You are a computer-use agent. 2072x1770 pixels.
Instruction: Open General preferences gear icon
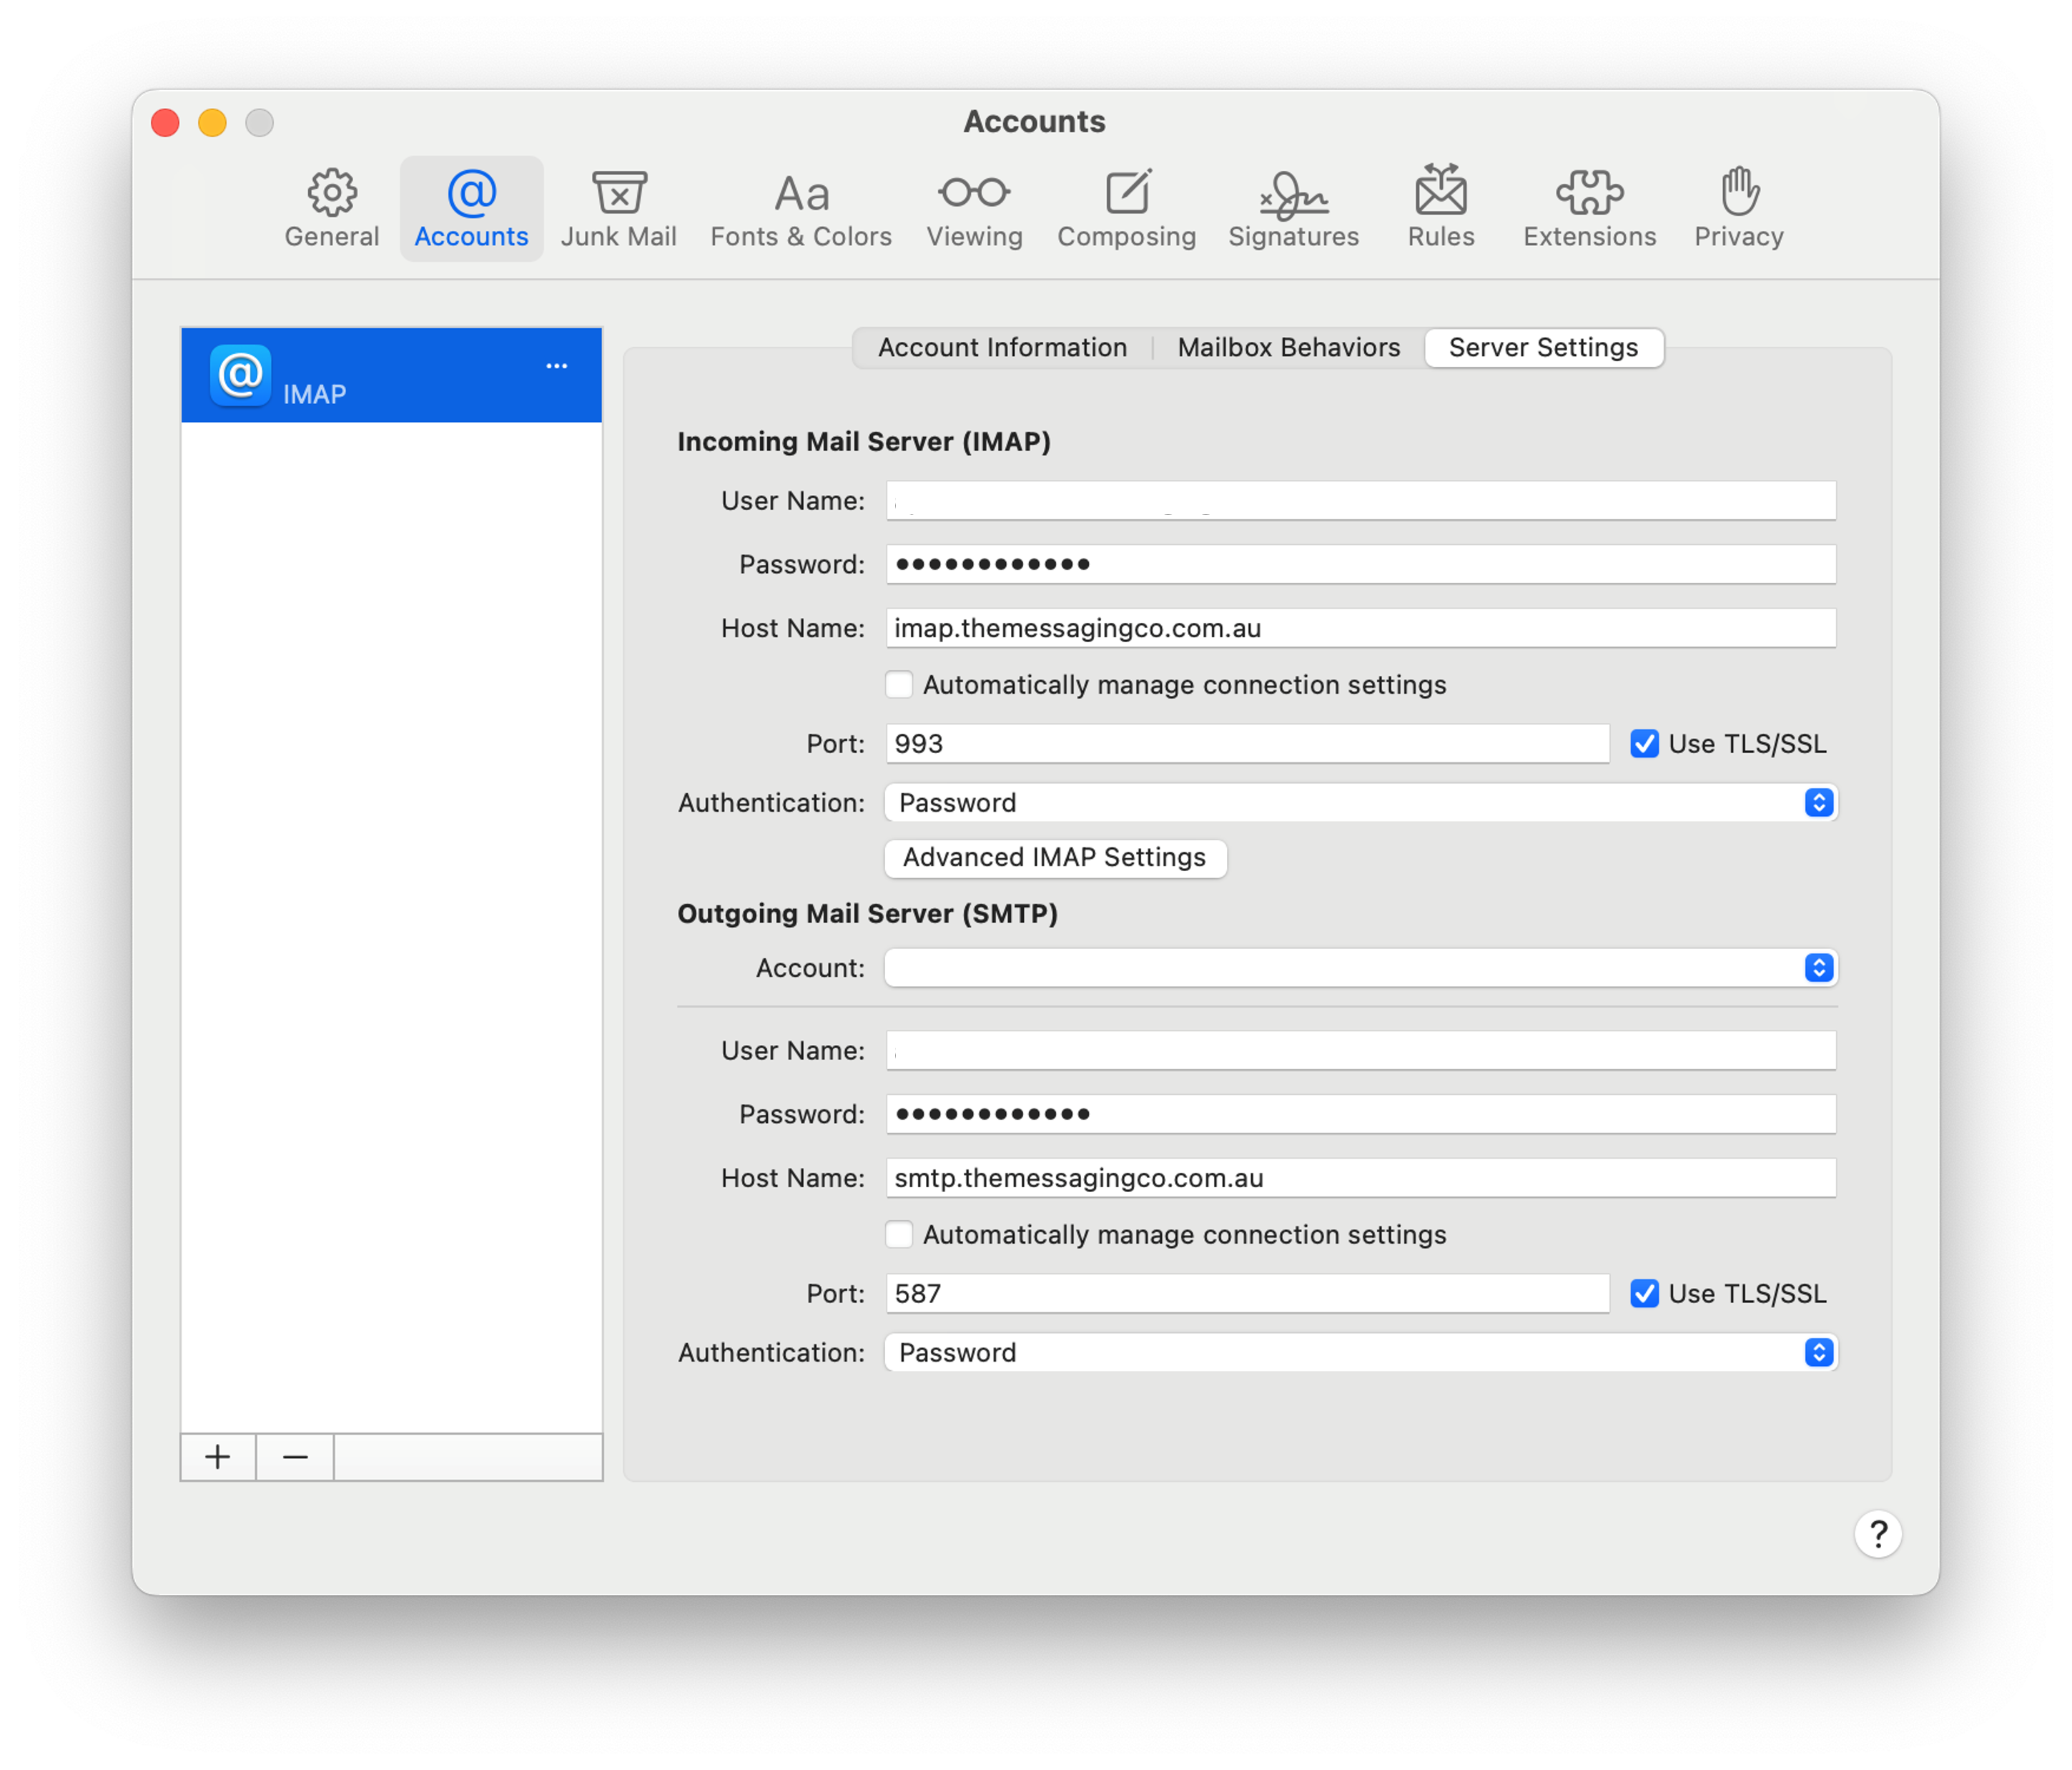pyautogui.click(x=331, y=192)
